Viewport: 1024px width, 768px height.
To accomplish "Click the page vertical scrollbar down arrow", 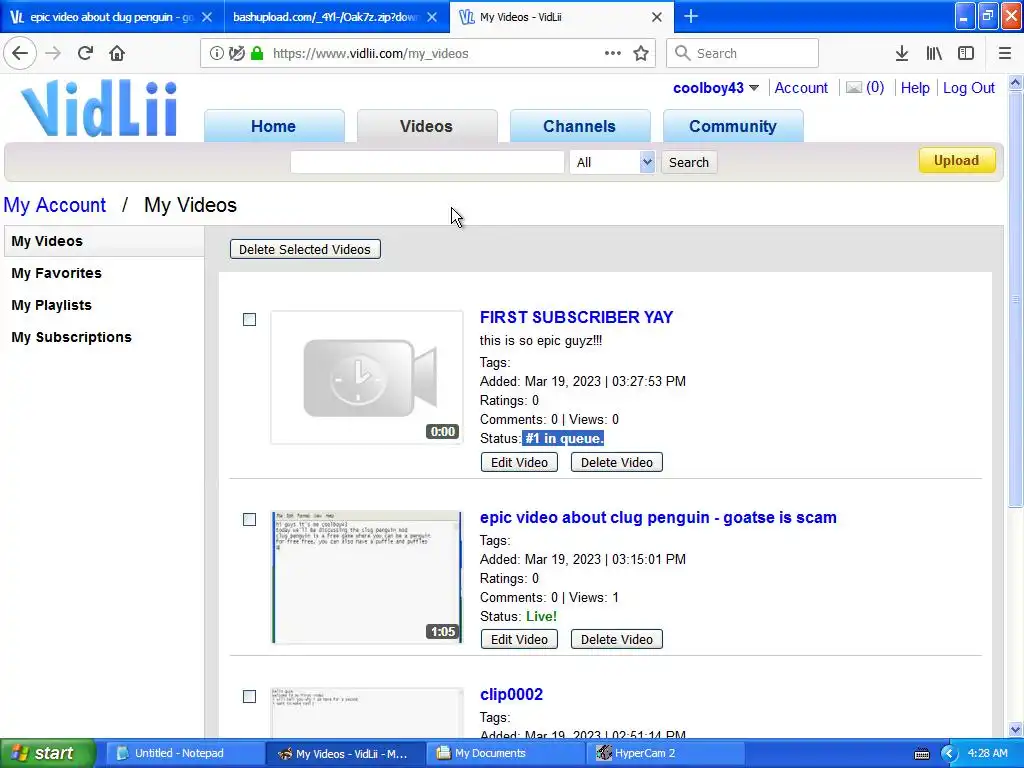I will click(1015, 729).
